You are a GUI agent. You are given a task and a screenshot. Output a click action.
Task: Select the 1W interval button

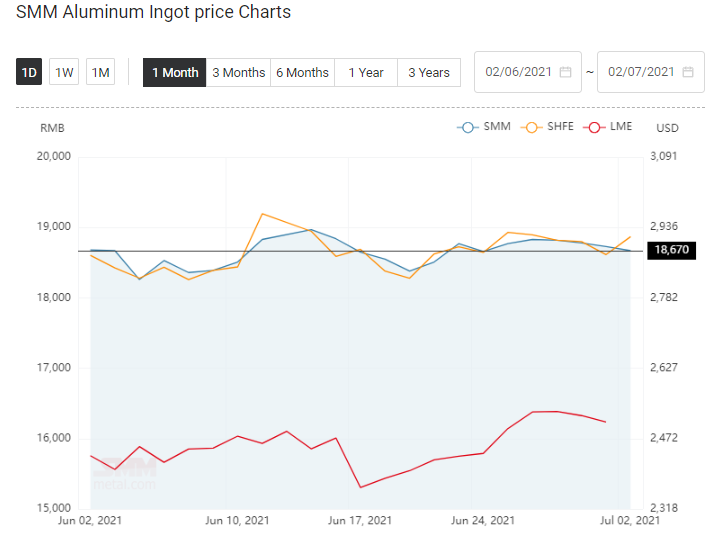pyautogui.click(x=64, y=72)
